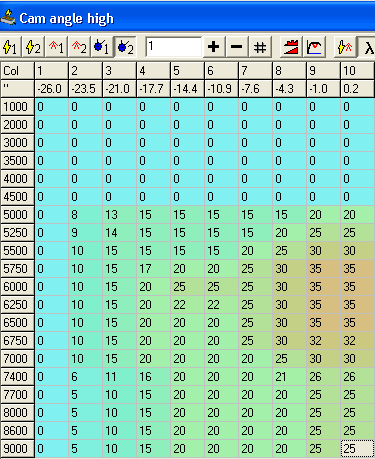The width and height of the screenshot is (375, 459).
Task: Select the 6250 rpm row header
Action: click(x=17, y=305)
